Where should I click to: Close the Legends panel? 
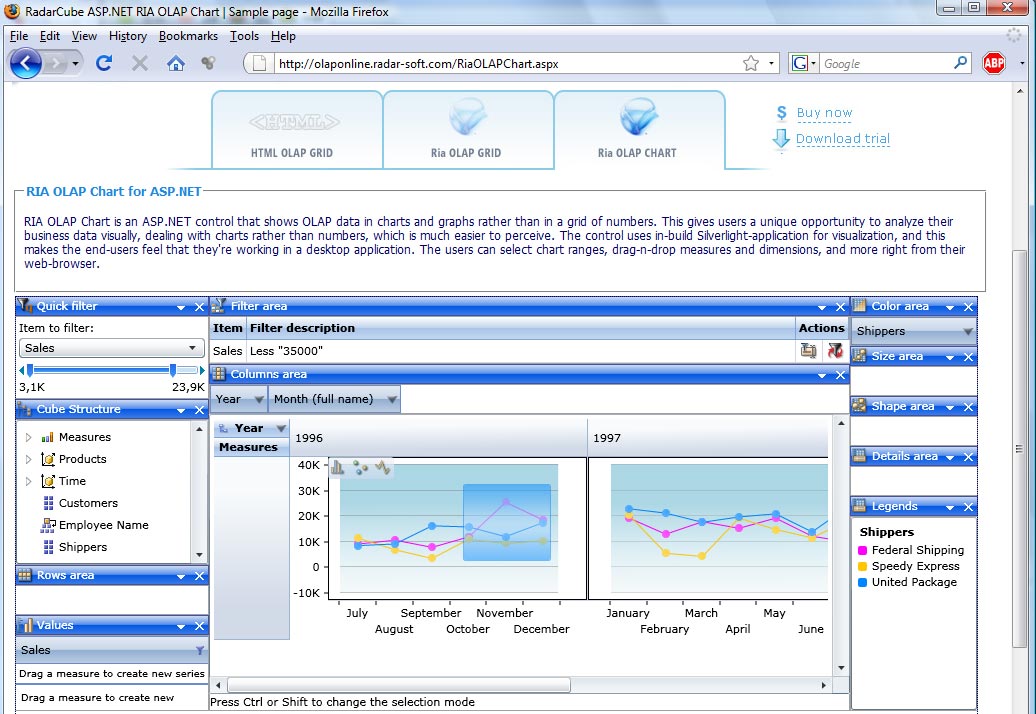(969, 507)
